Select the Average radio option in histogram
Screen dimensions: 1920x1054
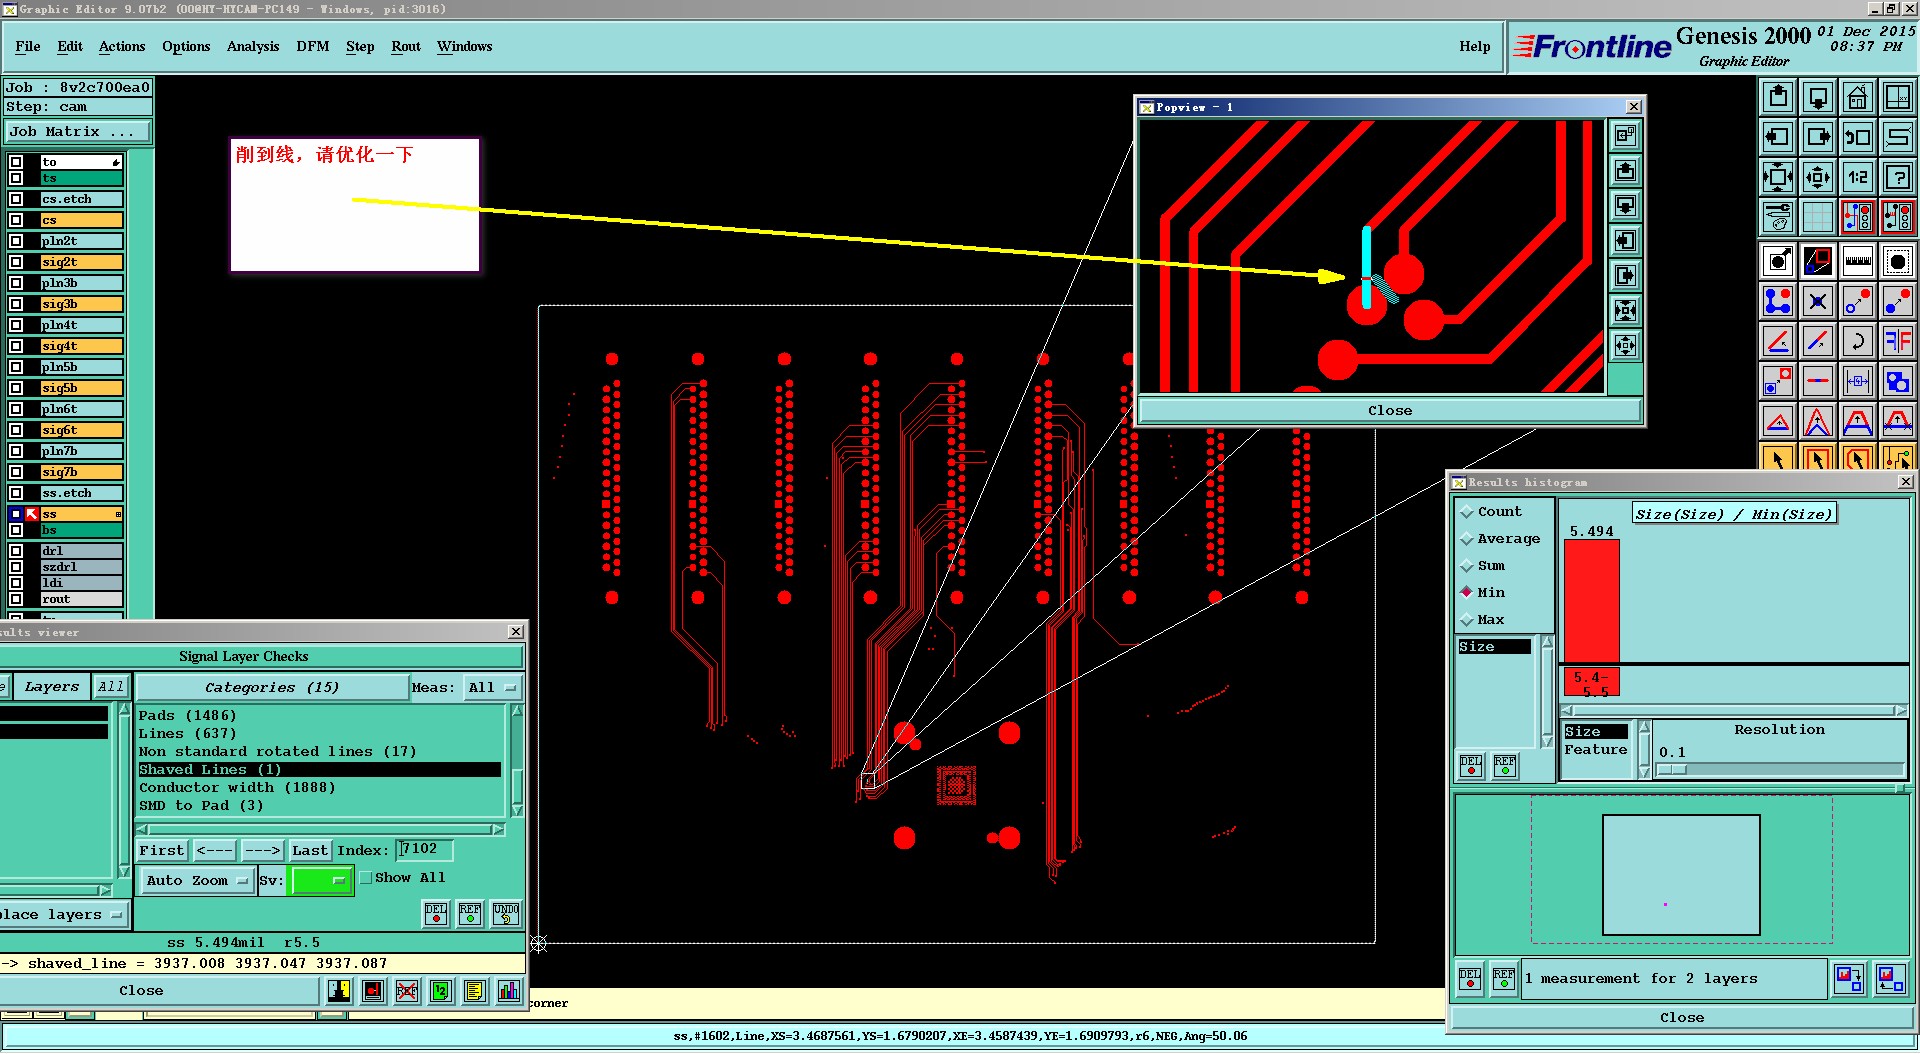(1500, 538)
